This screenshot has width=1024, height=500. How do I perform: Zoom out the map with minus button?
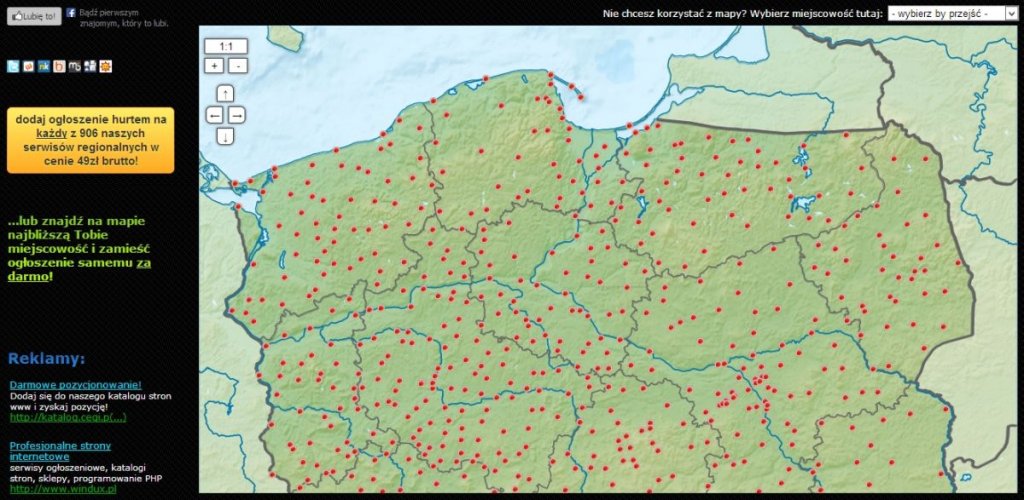[237, 66]
